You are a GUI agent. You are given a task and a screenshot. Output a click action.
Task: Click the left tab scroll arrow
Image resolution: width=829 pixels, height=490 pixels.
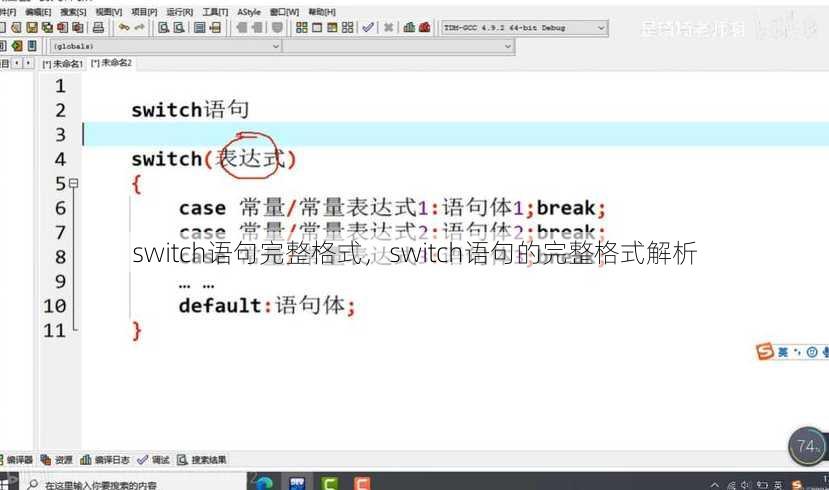[x=17, y=63]
